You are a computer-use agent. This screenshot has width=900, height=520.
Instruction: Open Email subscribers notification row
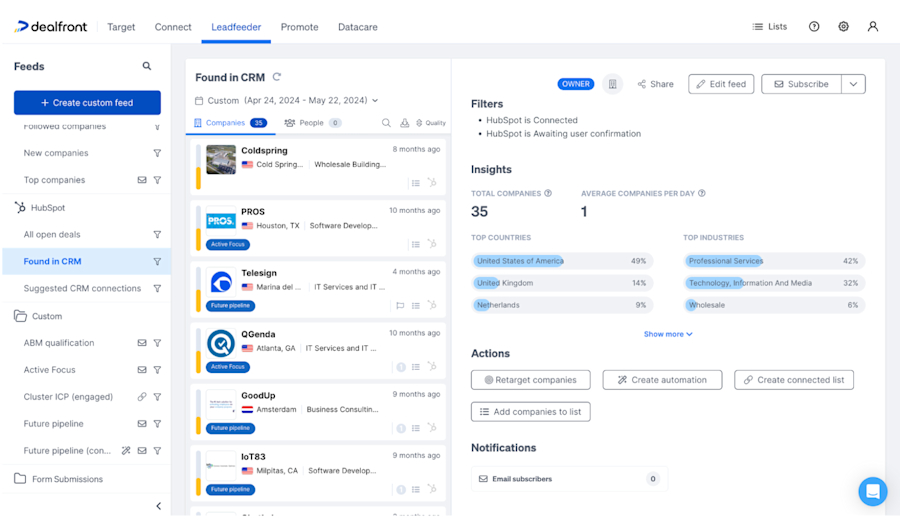point(569,479)
